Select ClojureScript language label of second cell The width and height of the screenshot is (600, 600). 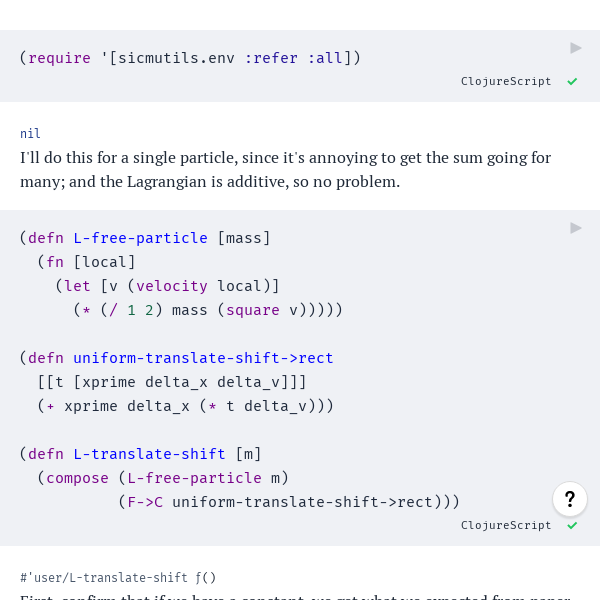[506, 525]
